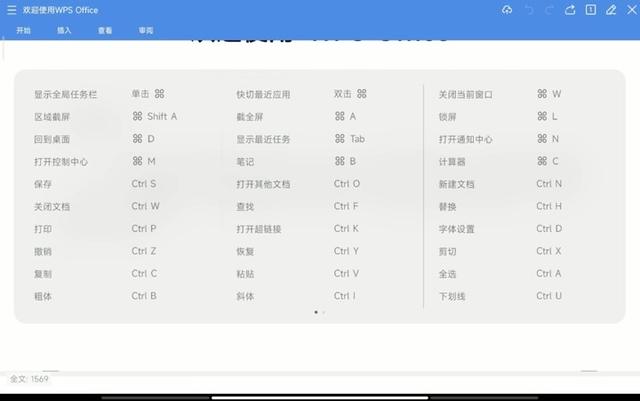Viewport: 640px width, 401px height.
Task: Click the Ctrl Z shortcut text
Action: (144, 251)
